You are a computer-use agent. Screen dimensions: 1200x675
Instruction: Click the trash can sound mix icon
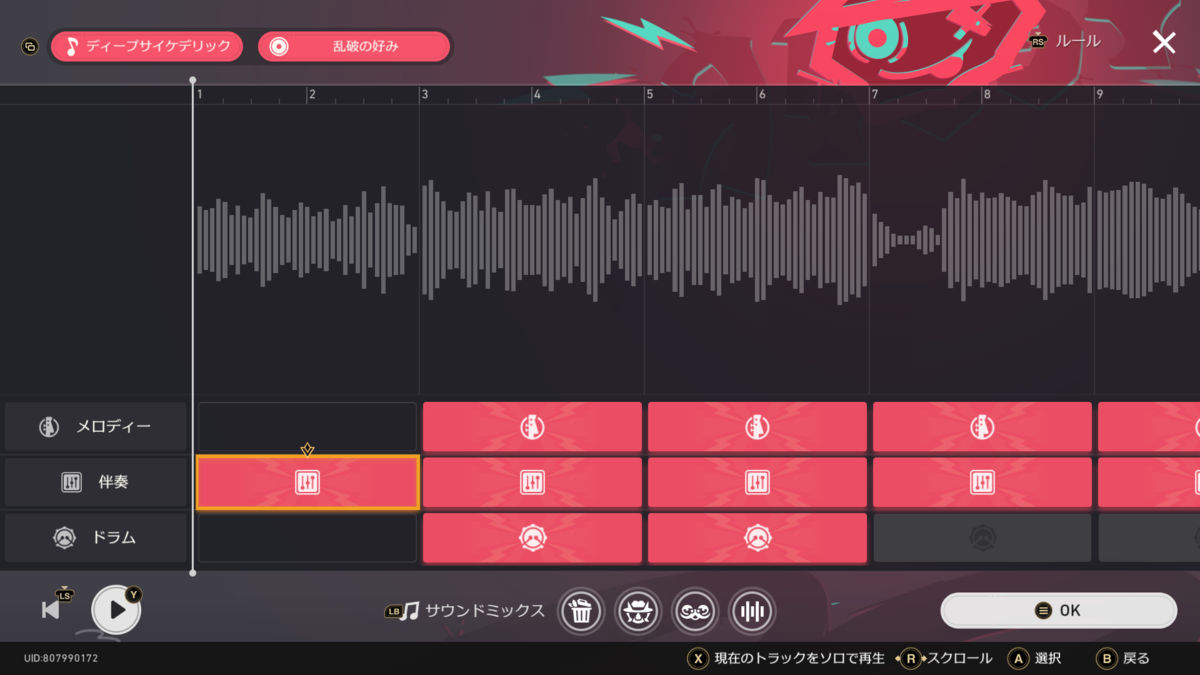point(581,611)
